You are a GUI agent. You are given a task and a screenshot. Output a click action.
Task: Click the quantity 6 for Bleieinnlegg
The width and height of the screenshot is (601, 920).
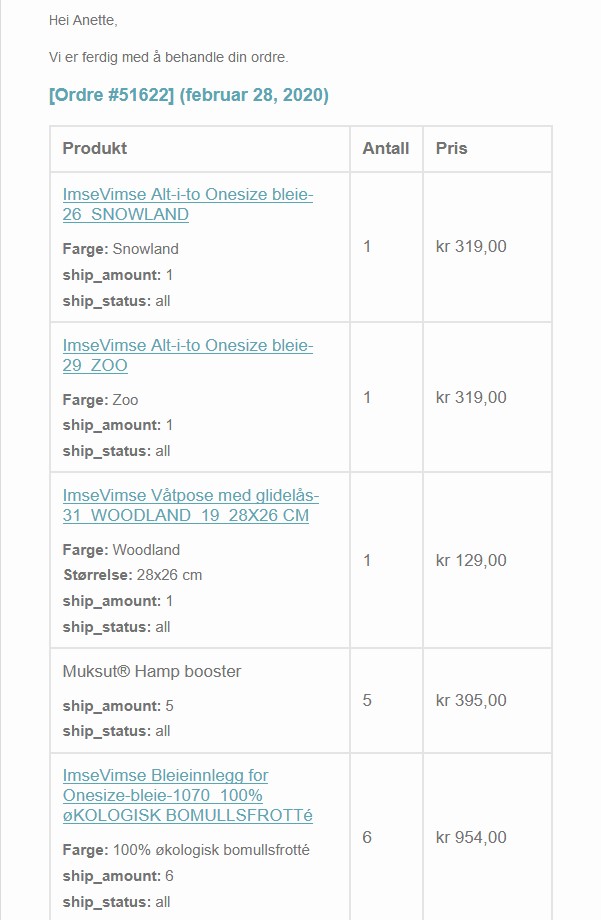coord(367,837)
